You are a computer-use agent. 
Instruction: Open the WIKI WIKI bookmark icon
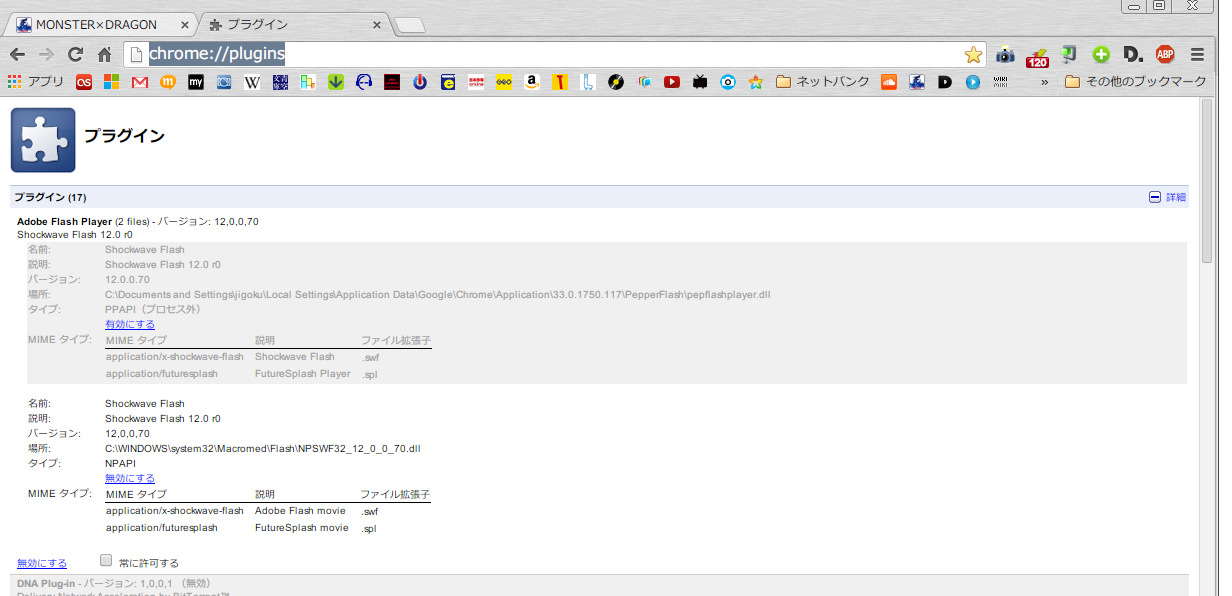(x=1000, y=82)
